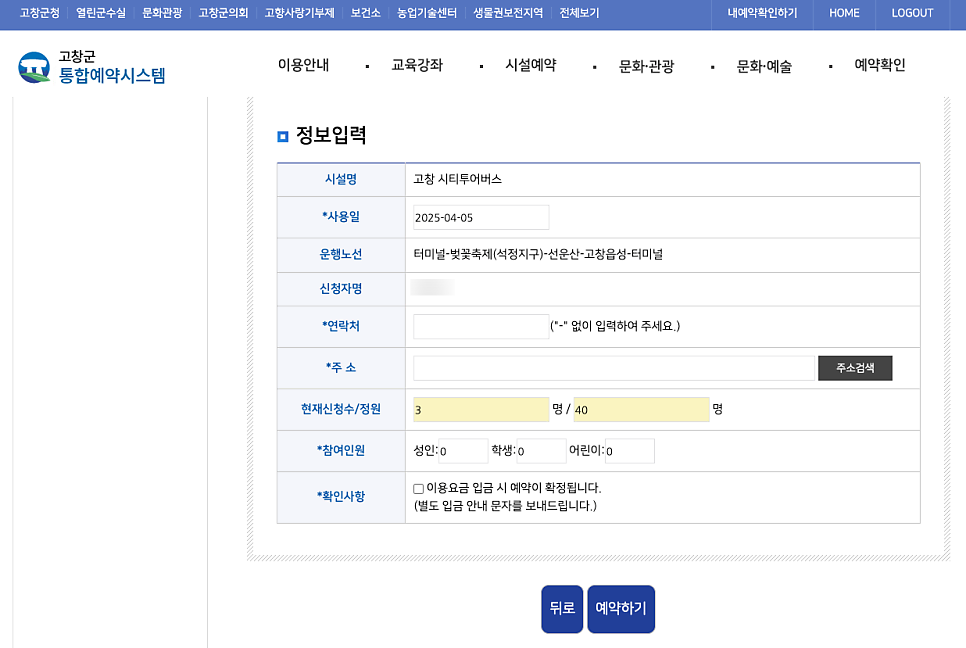The image size is (966, 648).
Task: Open the 이용안내 menu
Action: pyautogui.click(x=303, y=65)
